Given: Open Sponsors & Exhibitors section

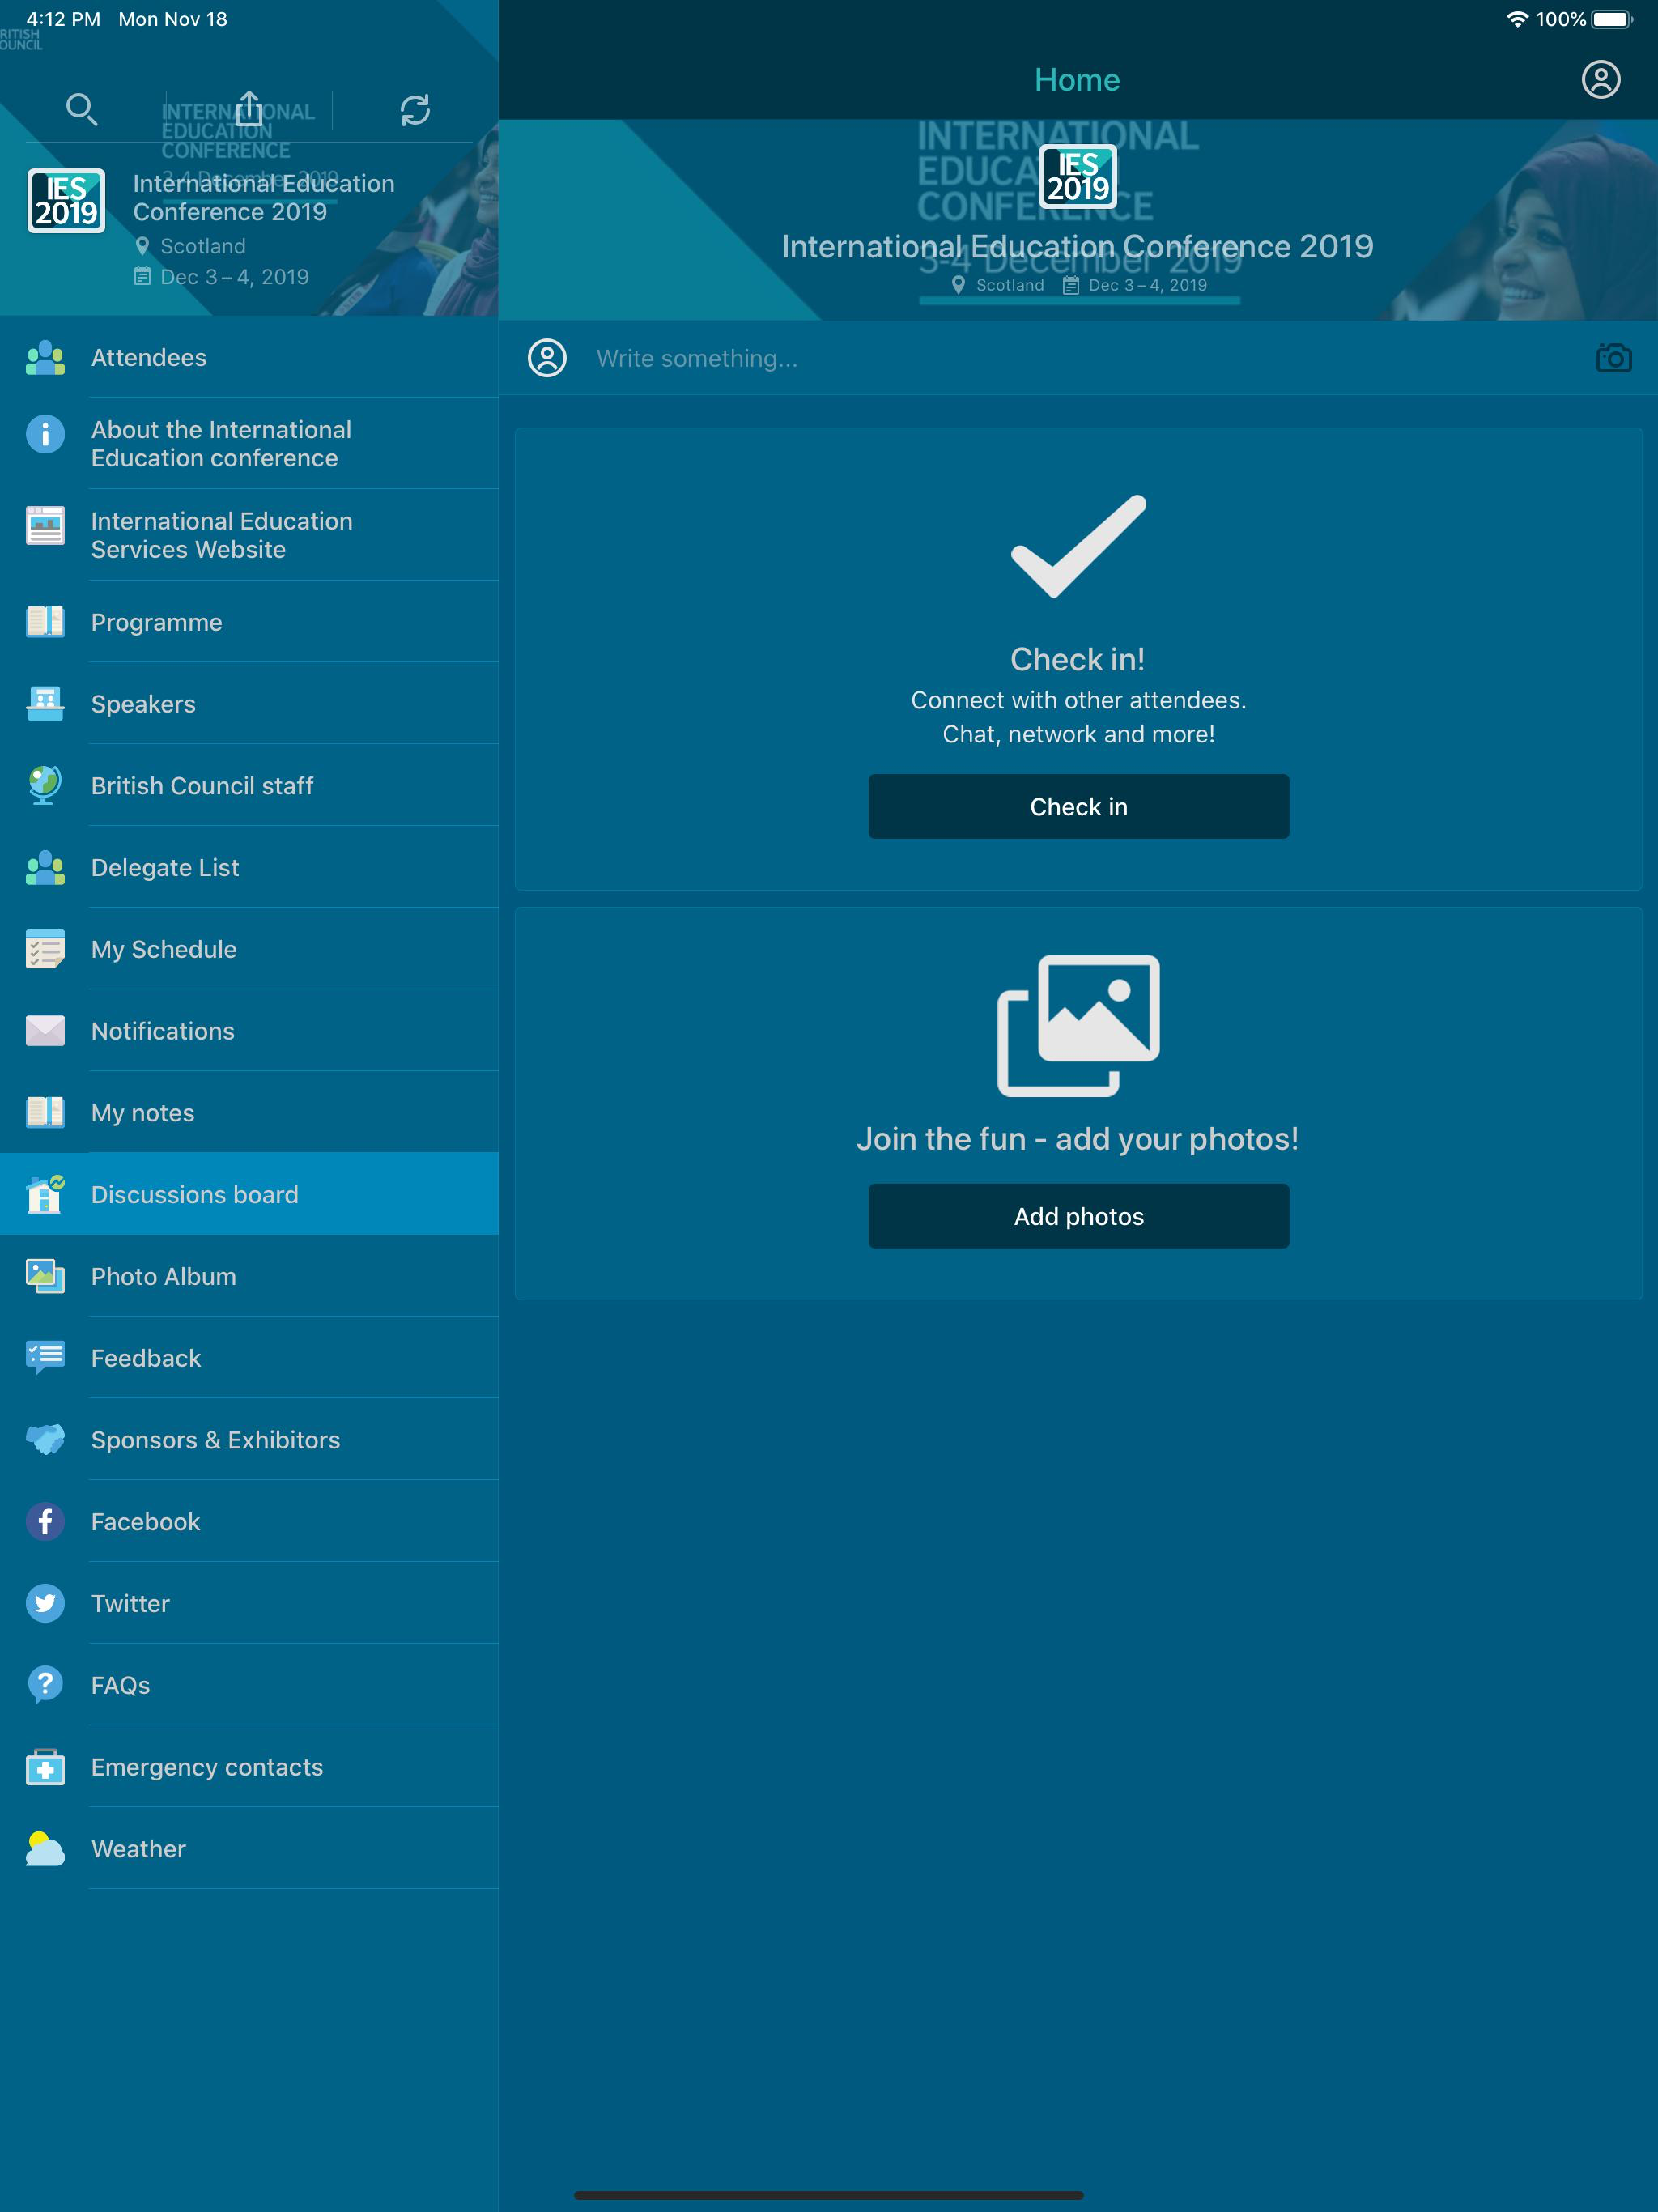Looking at the screenshot, I should click(216, 1440).
